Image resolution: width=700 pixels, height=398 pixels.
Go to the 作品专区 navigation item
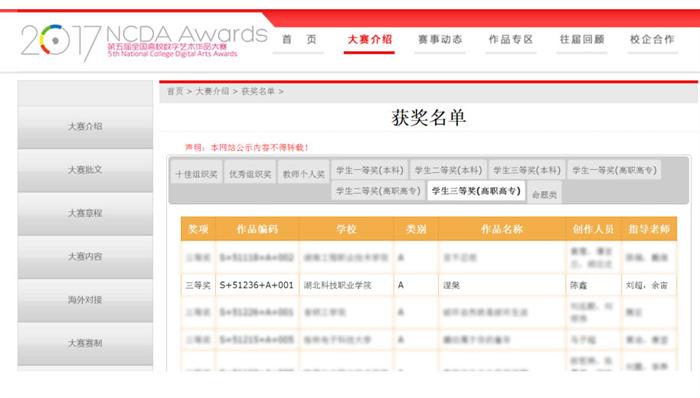click(511, 39)
